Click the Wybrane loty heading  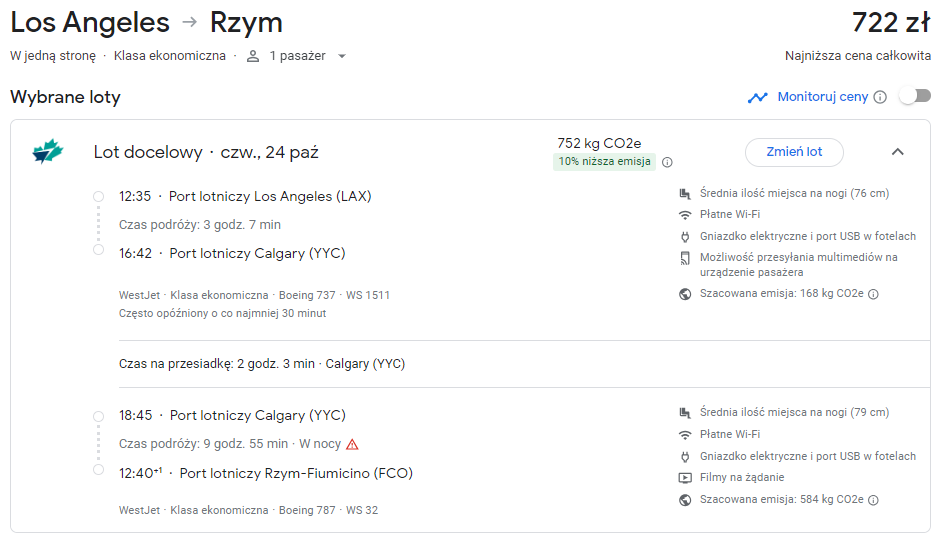coord(65,97)
